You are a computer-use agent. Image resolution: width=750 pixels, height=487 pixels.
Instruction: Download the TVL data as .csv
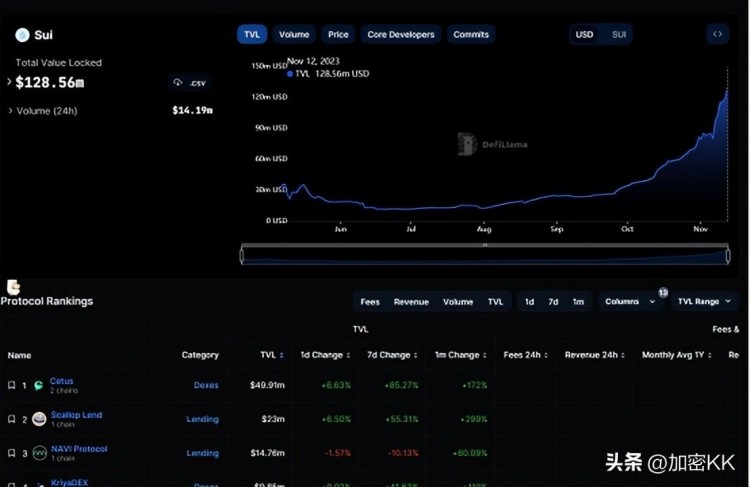tap(190, 83)
